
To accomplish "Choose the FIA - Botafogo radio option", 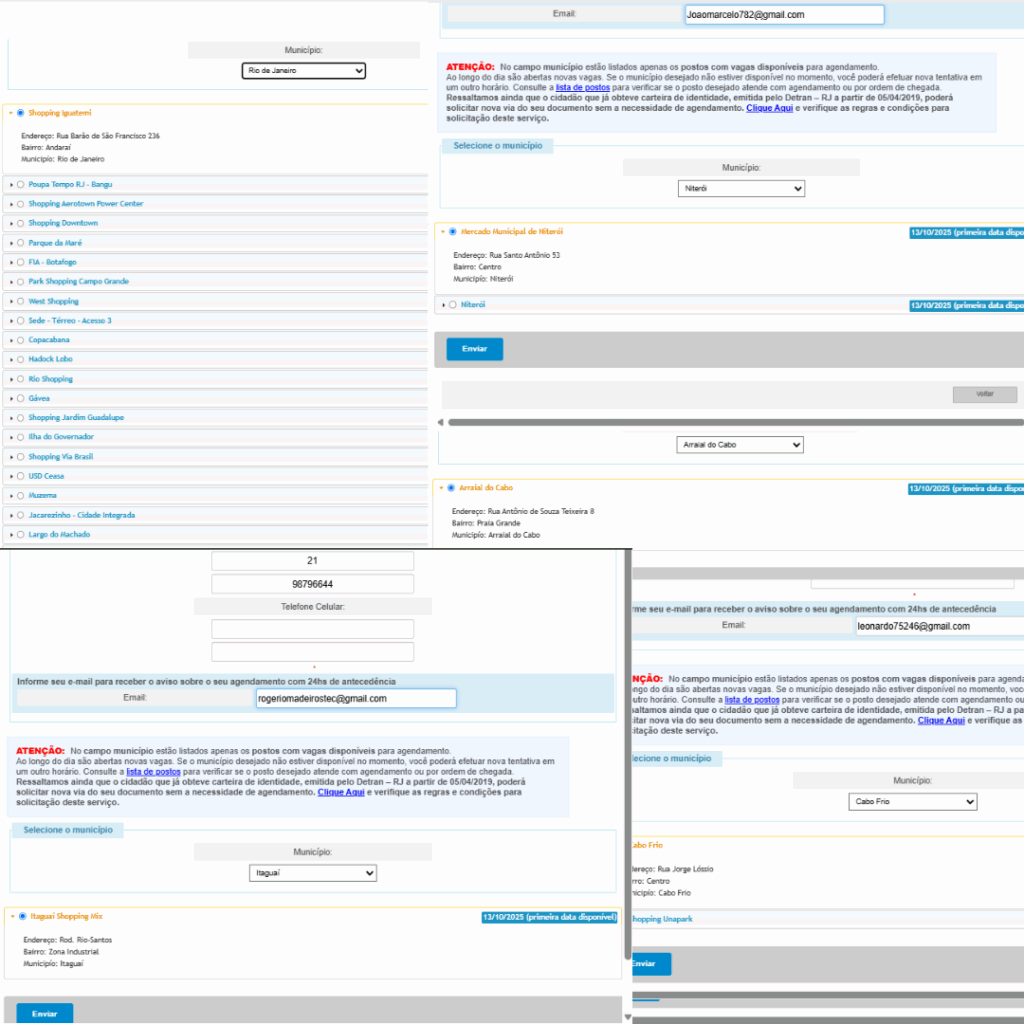I will tap(20, 262).
